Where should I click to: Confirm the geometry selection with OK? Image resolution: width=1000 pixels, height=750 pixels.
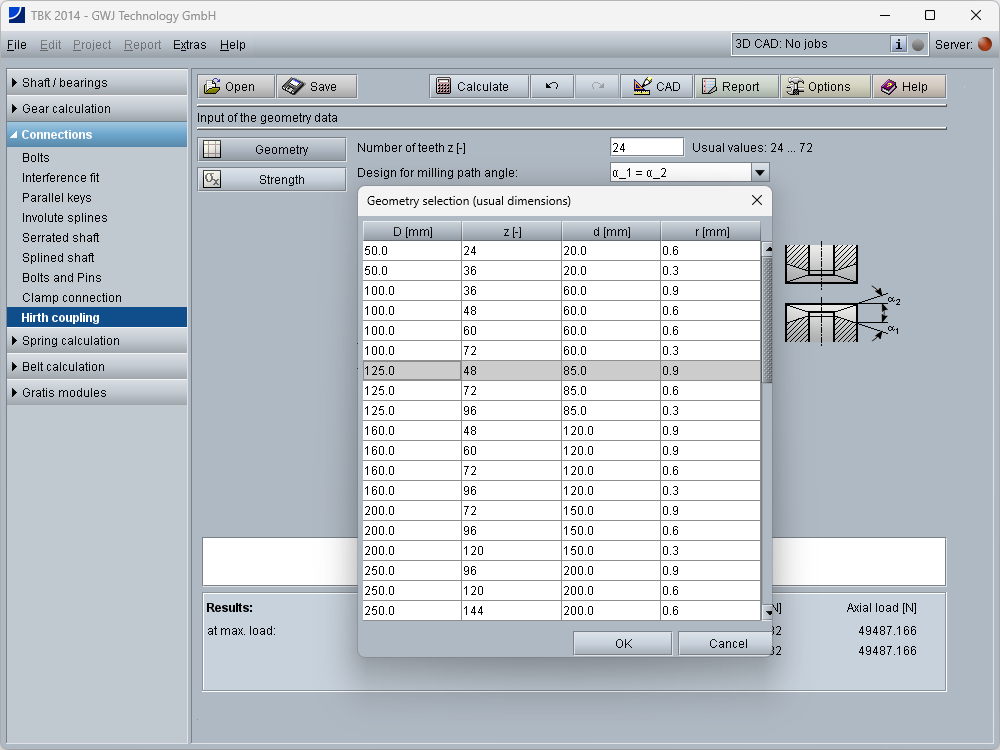(x=623, y=644)
